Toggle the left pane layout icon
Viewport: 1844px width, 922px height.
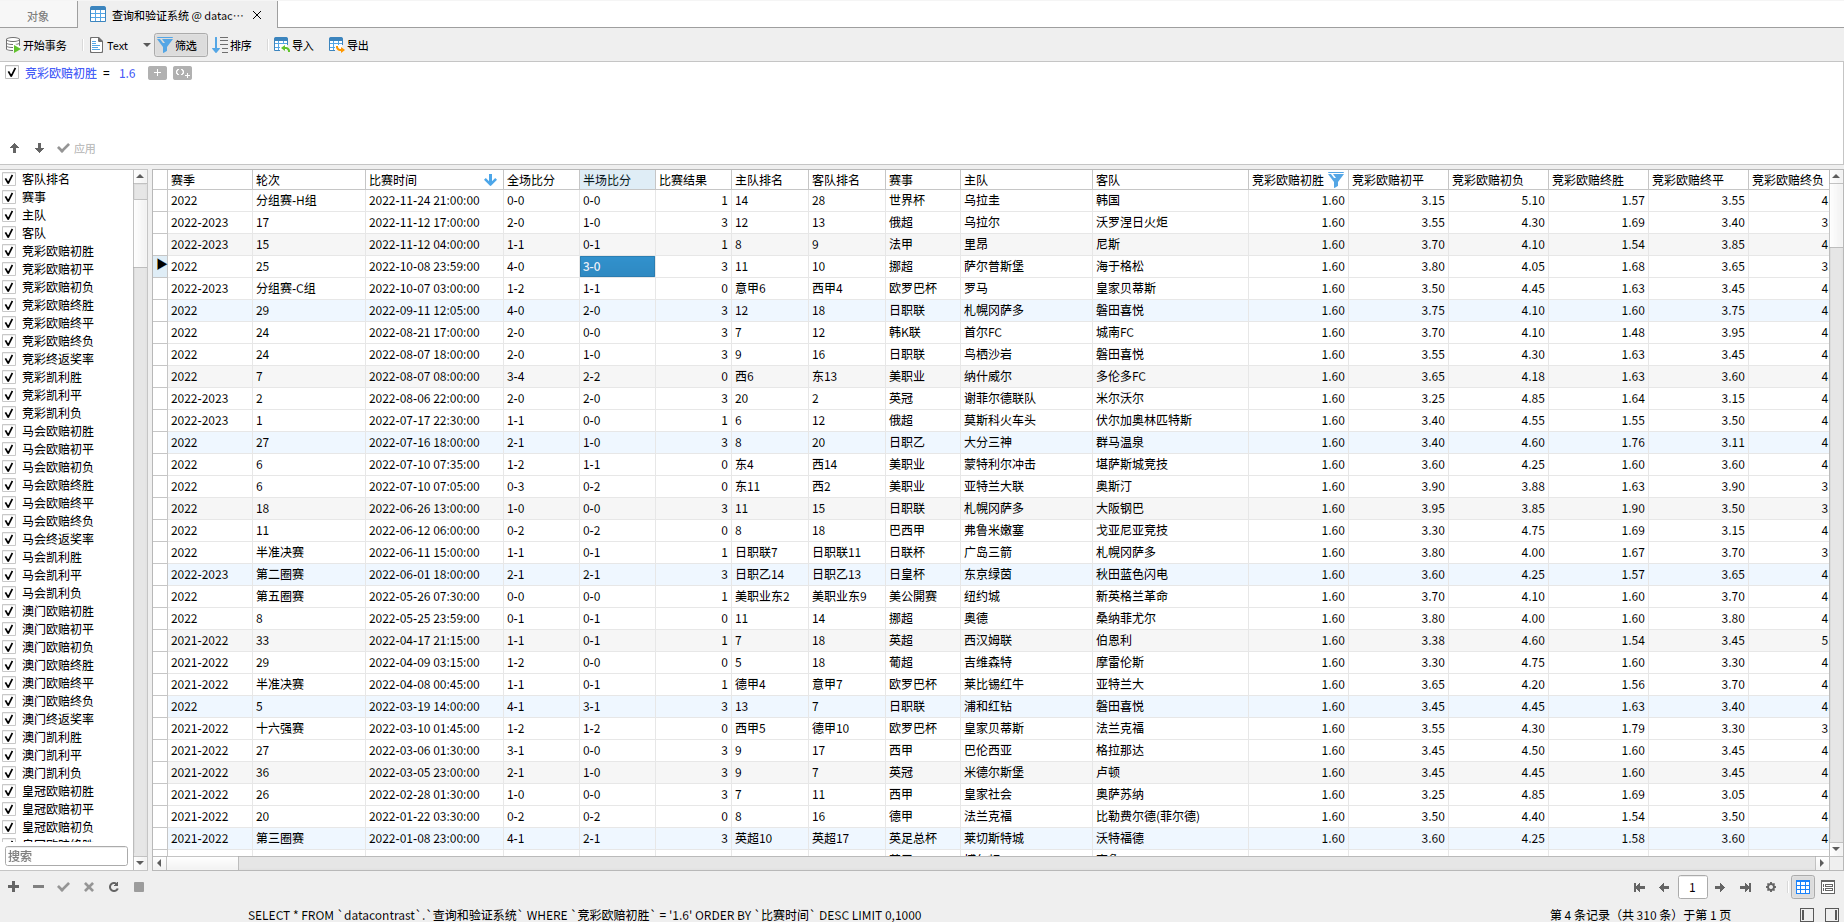(x=1806, y=914)
